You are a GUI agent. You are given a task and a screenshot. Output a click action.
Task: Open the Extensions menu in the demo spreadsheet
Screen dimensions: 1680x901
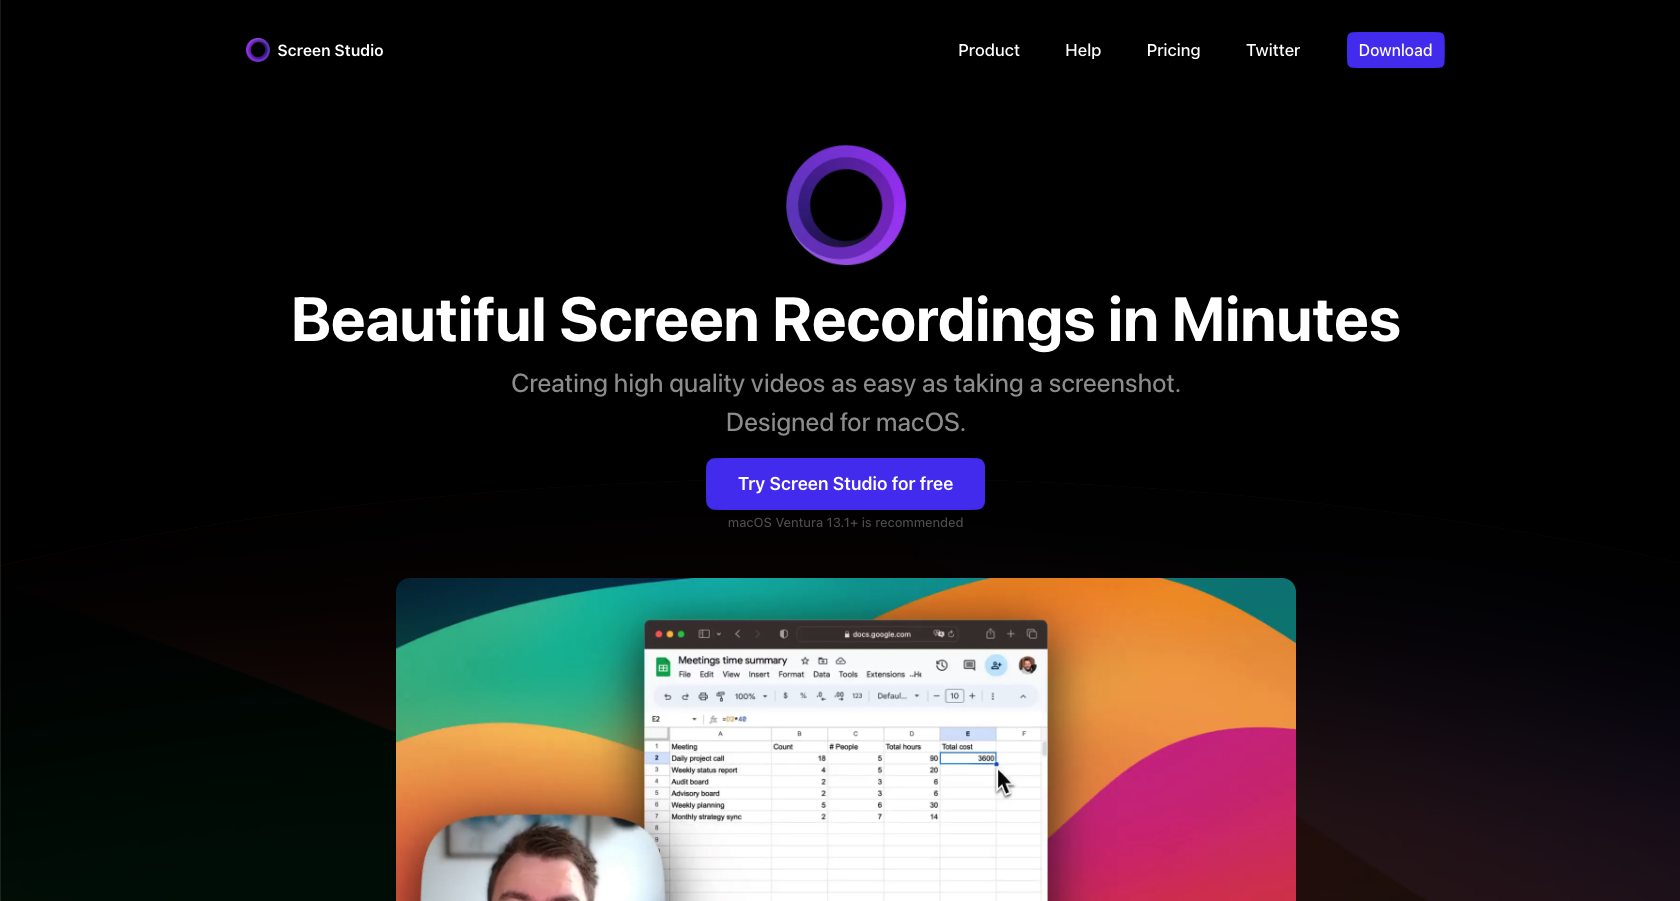click(885, 674)
